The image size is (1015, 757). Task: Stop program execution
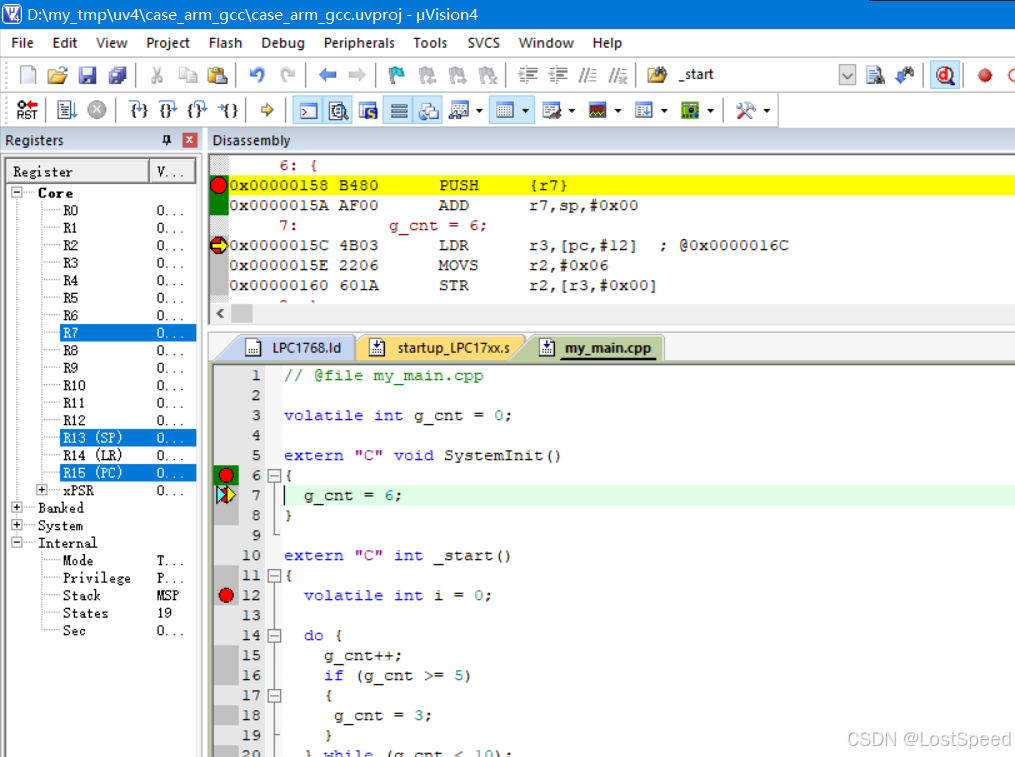(x=96, y=110)
